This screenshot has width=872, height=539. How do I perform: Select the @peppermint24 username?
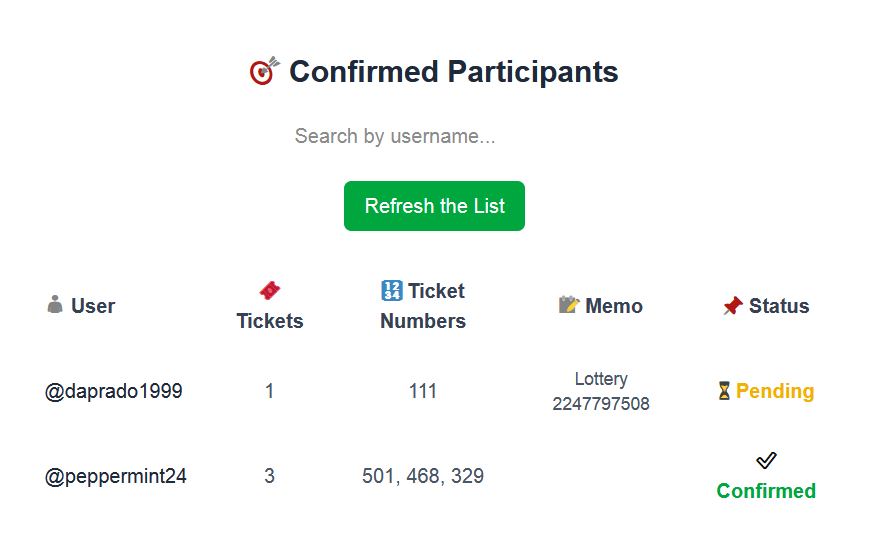pos(116,476)
